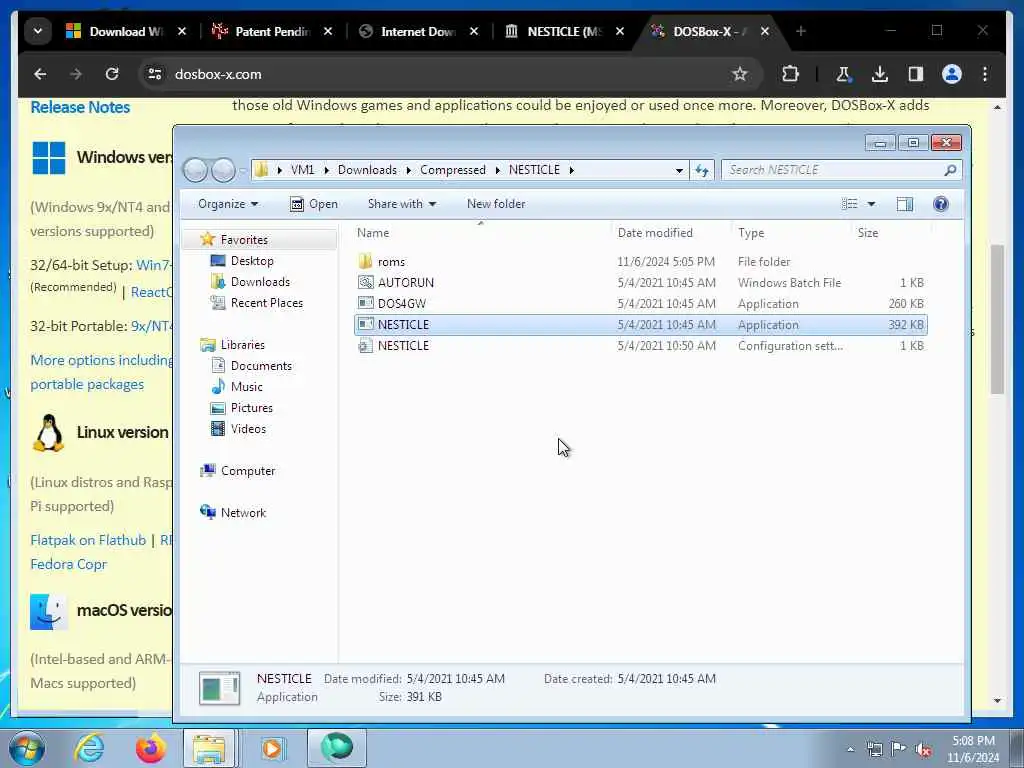
Task: Click the Chrome address bar URL
Action: [218, 74]
